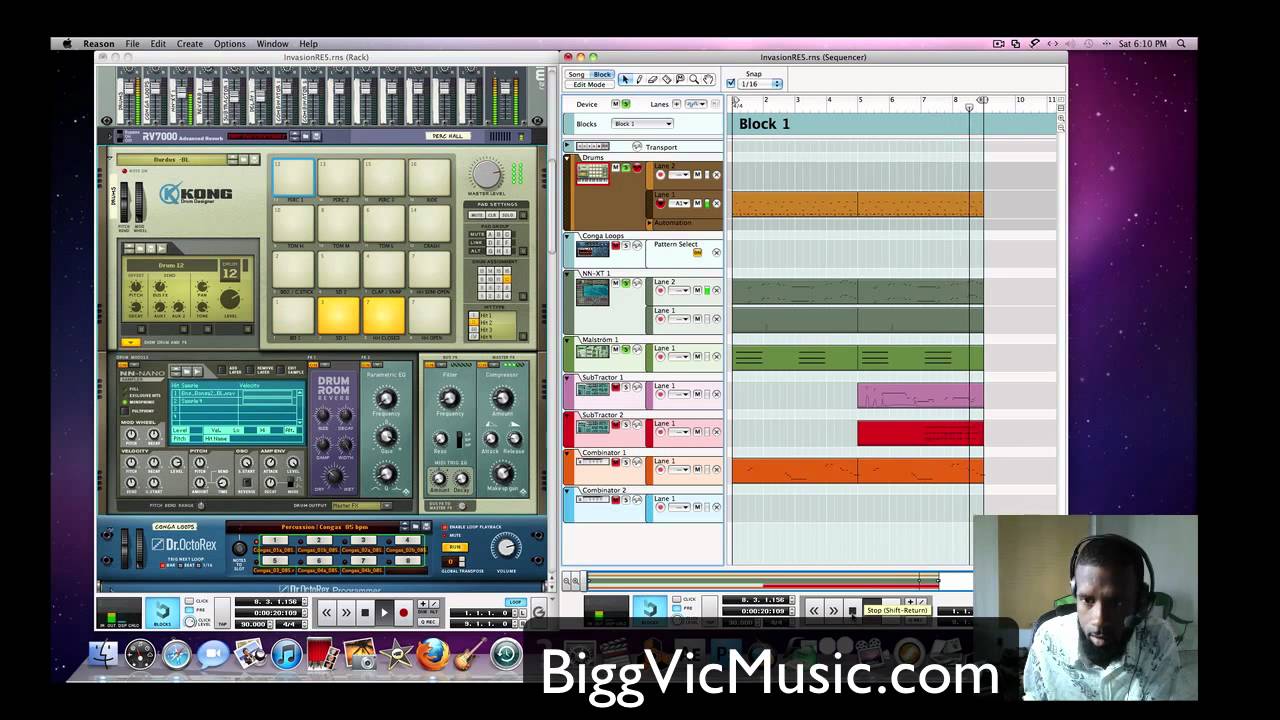Click the SubTractor 1 device icon
1280x720 pixels.
pos(592,389)
